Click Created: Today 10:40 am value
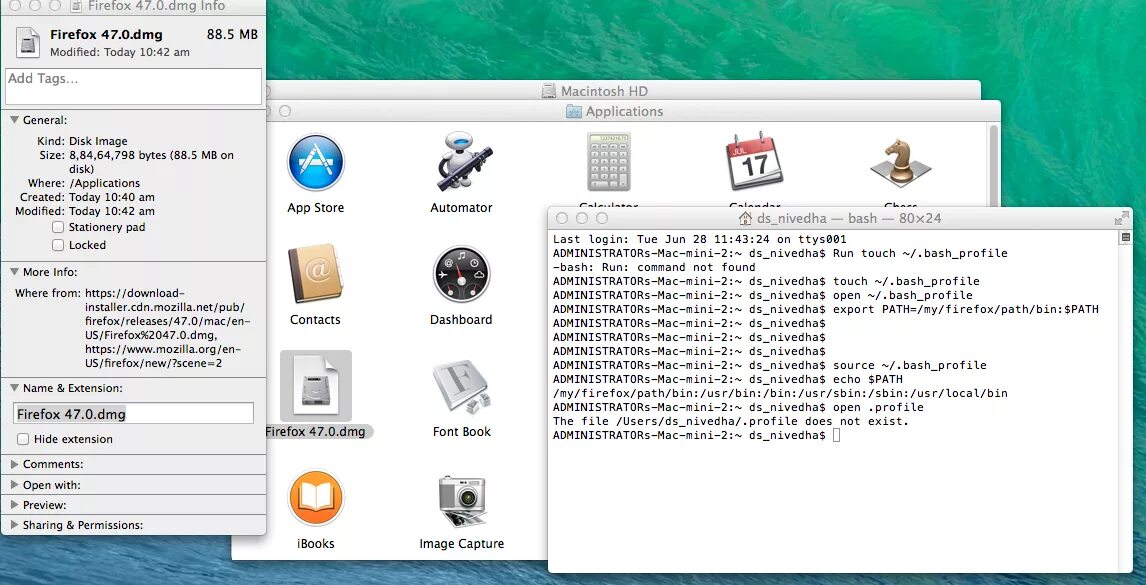This screenshot has height=585, width=1146. tap(112, 197)
